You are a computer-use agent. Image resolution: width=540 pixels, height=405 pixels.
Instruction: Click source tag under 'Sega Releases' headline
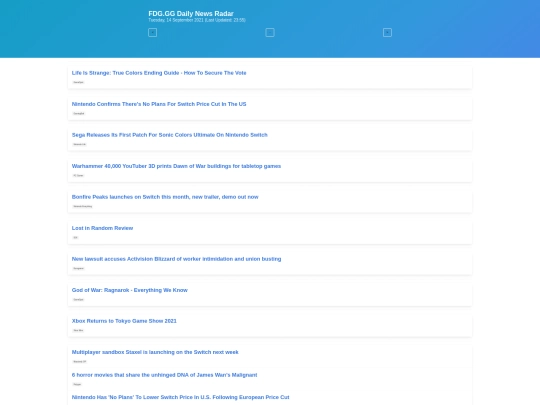(80, 144)
